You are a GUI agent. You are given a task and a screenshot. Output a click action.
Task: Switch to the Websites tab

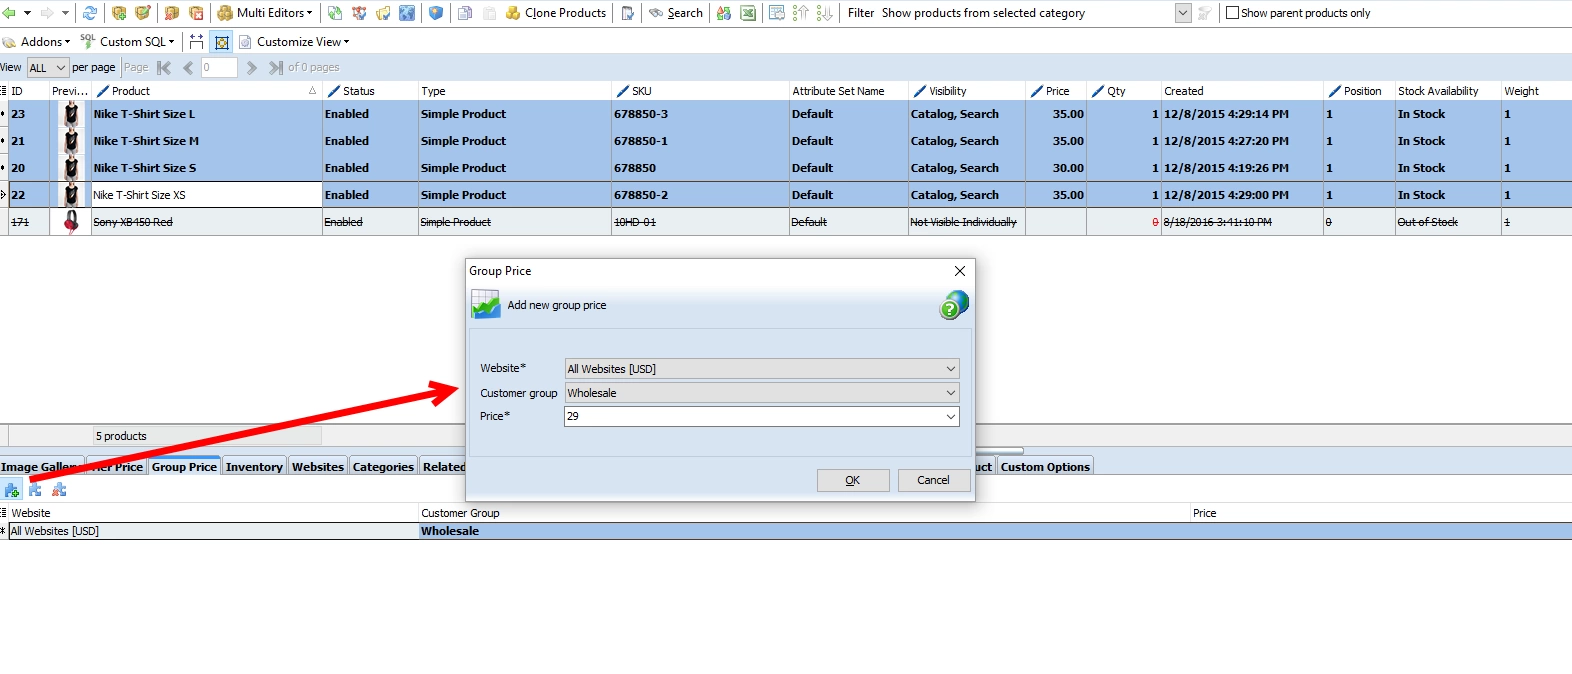318,467
